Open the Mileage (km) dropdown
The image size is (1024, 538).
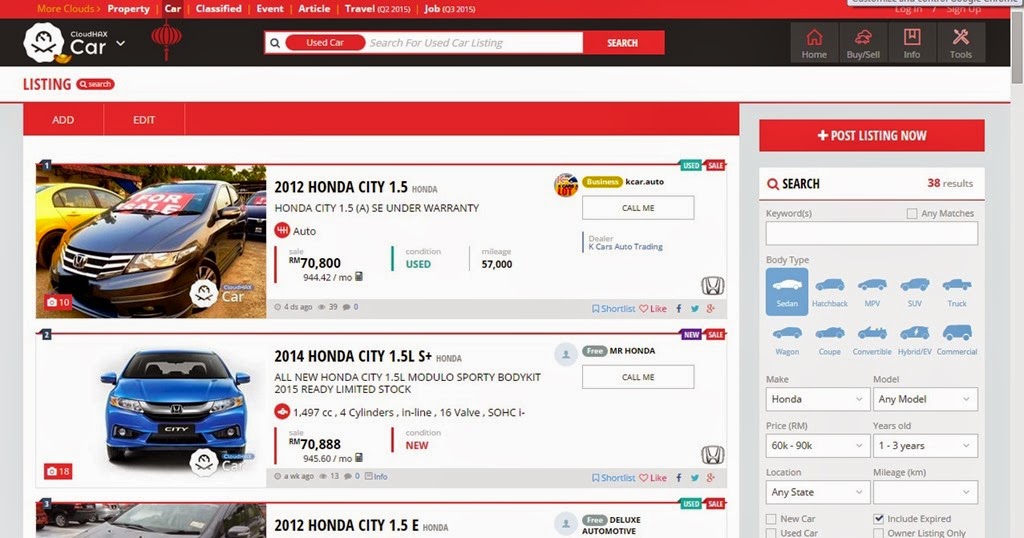(x=925, y=492)
